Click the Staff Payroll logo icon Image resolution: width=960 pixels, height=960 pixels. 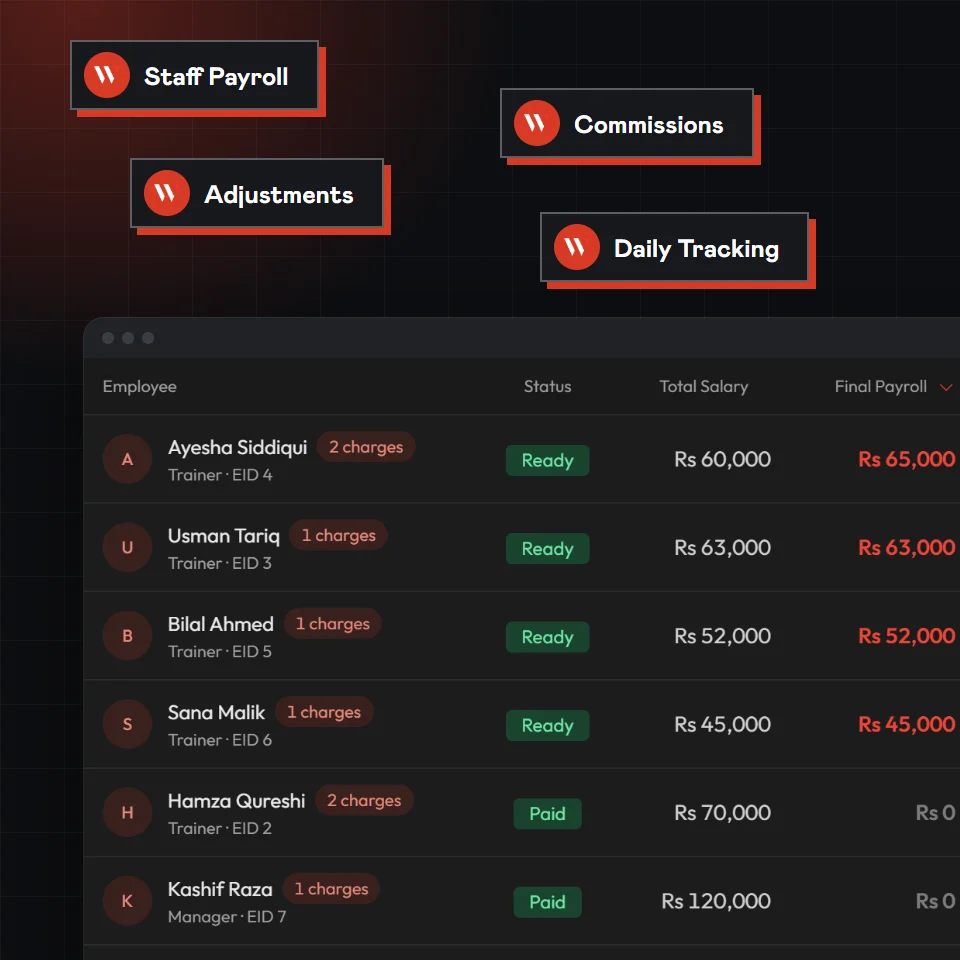[107, 75]
